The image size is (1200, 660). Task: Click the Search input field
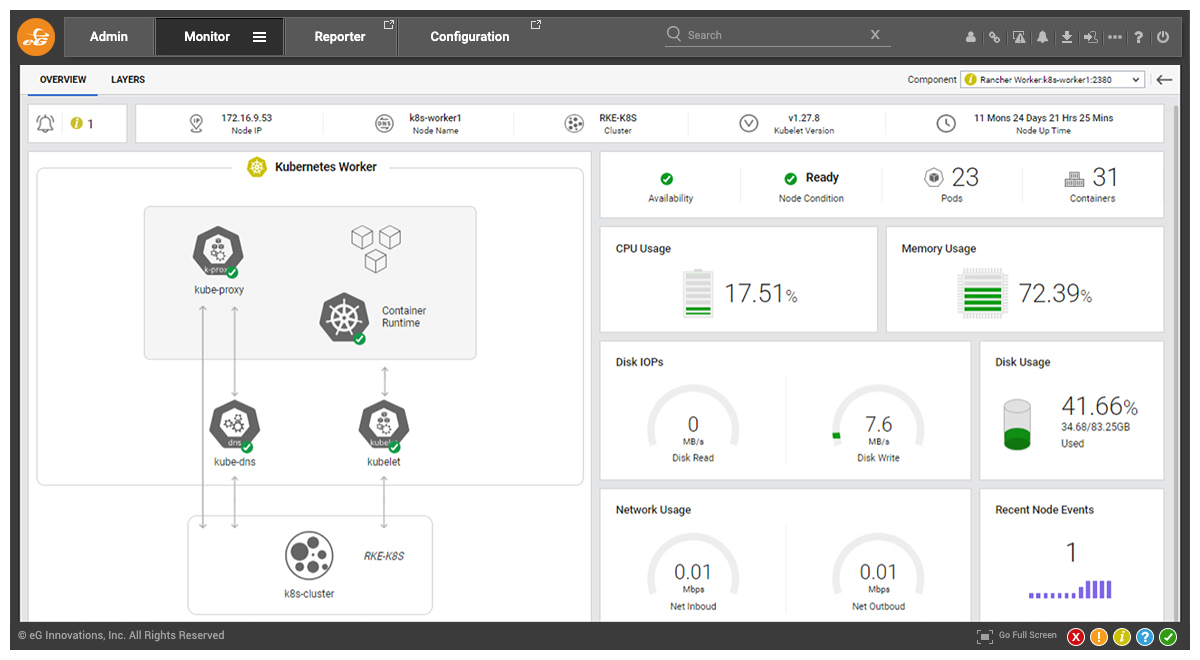pyautogui.click(x=776, y=35)
